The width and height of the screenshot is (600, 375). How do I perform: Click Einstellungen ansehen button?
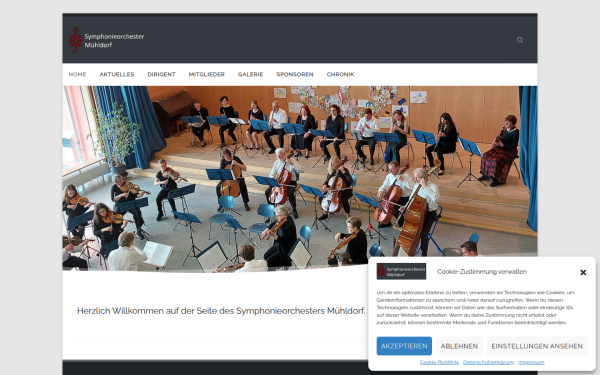click(537, 346)
